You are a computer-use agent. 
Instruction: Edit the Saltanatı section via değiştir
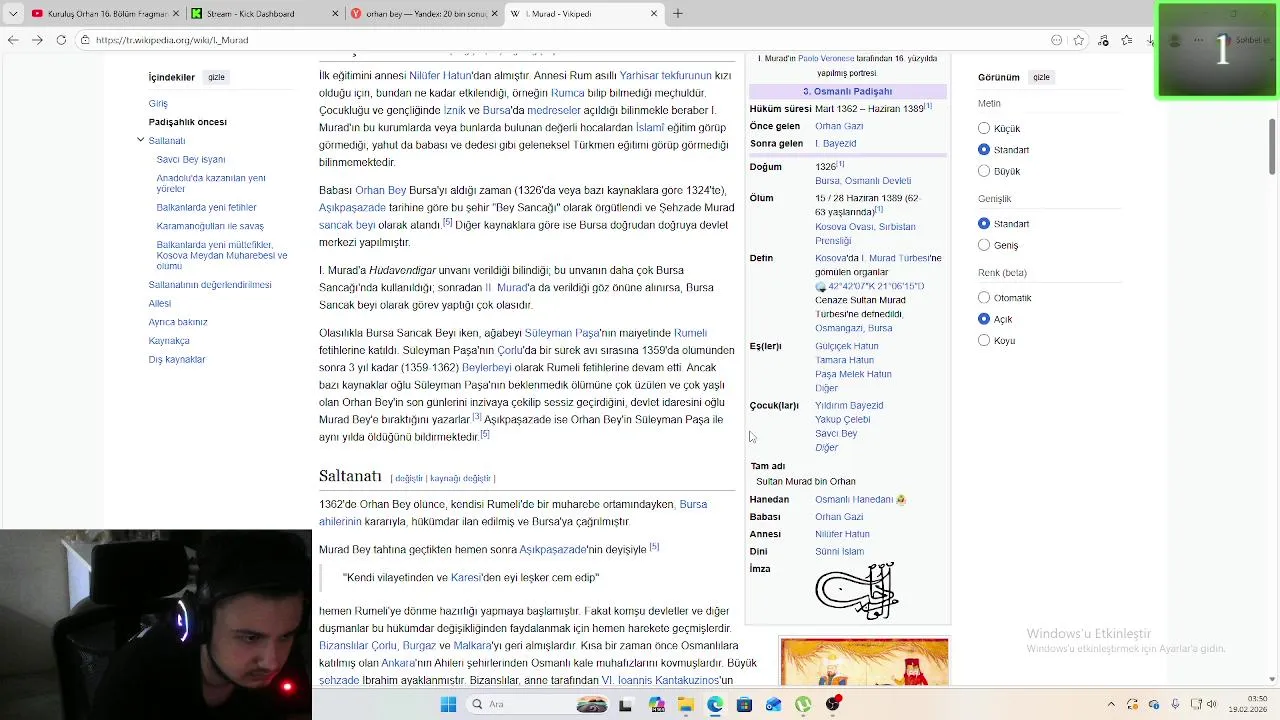409,479
